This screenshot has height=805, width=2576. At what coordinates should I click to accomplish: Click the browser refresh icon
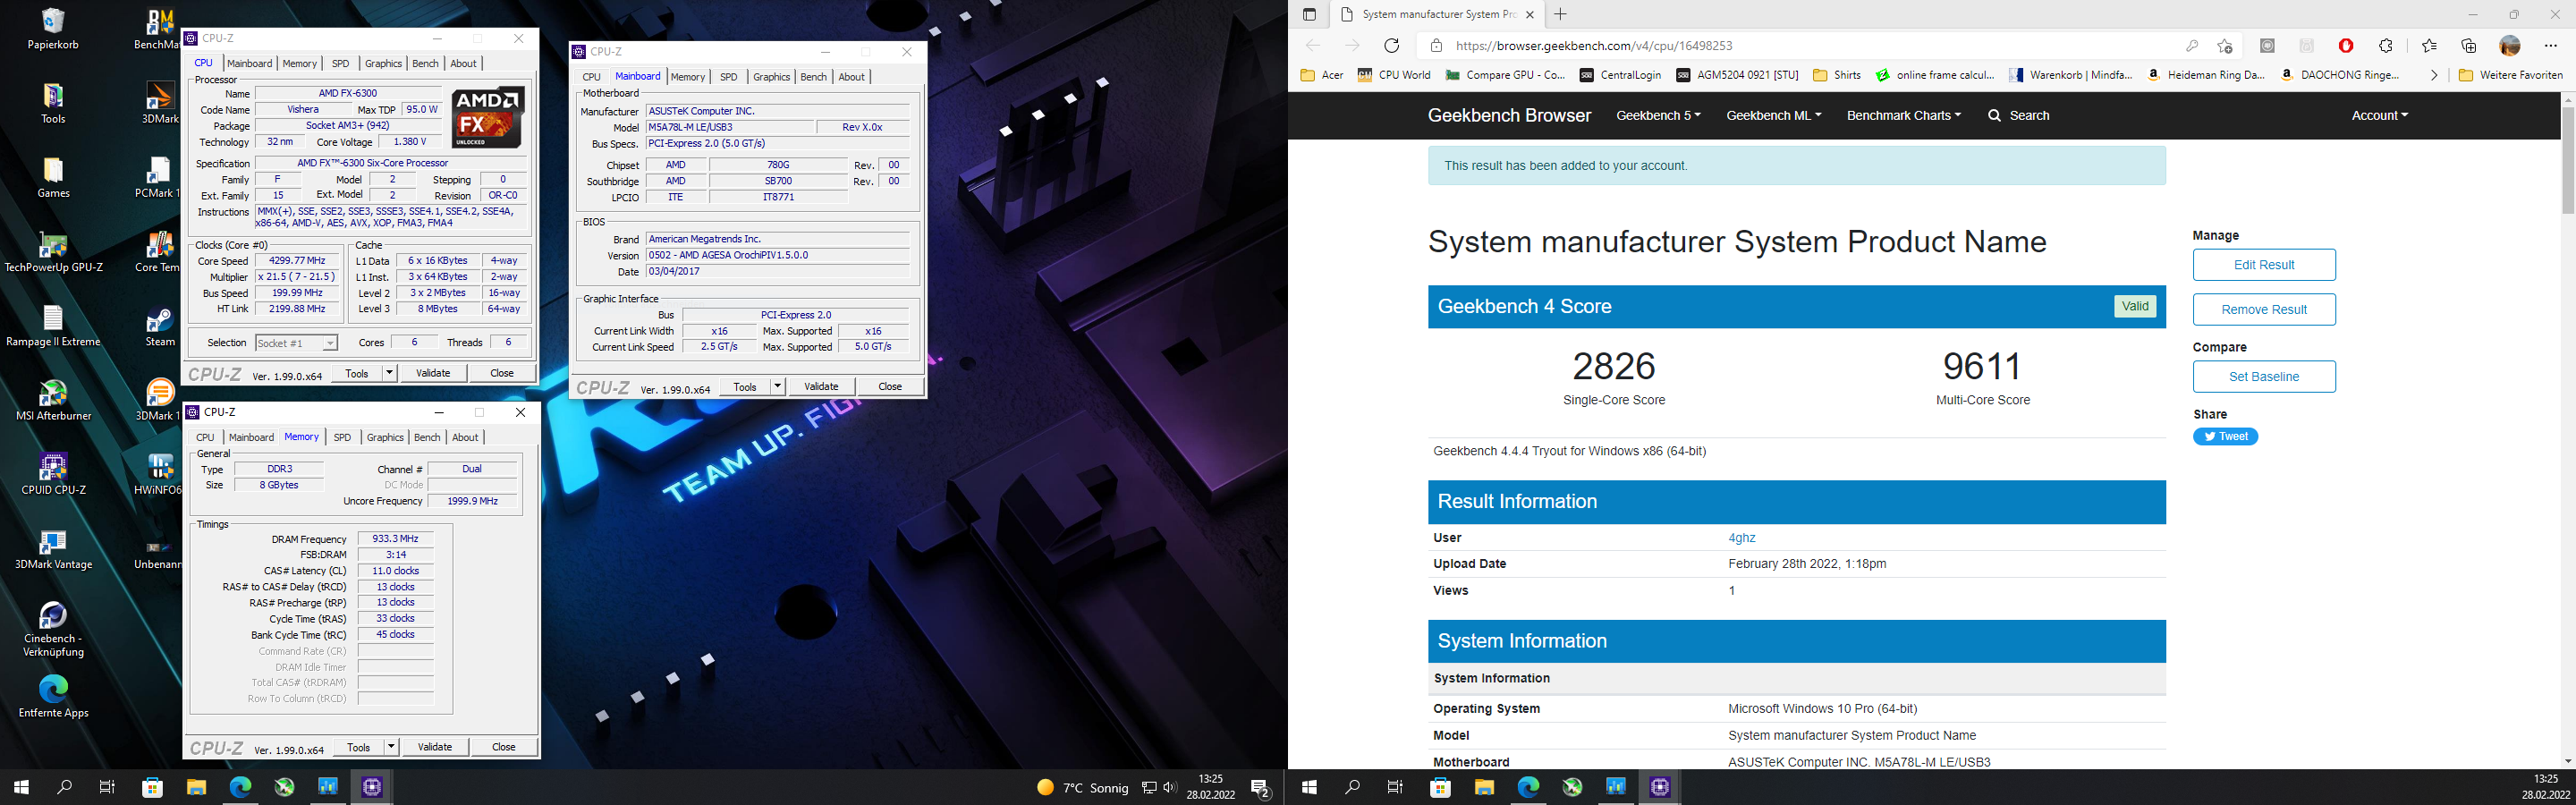pyautogui.click(x=1391, y=45)
